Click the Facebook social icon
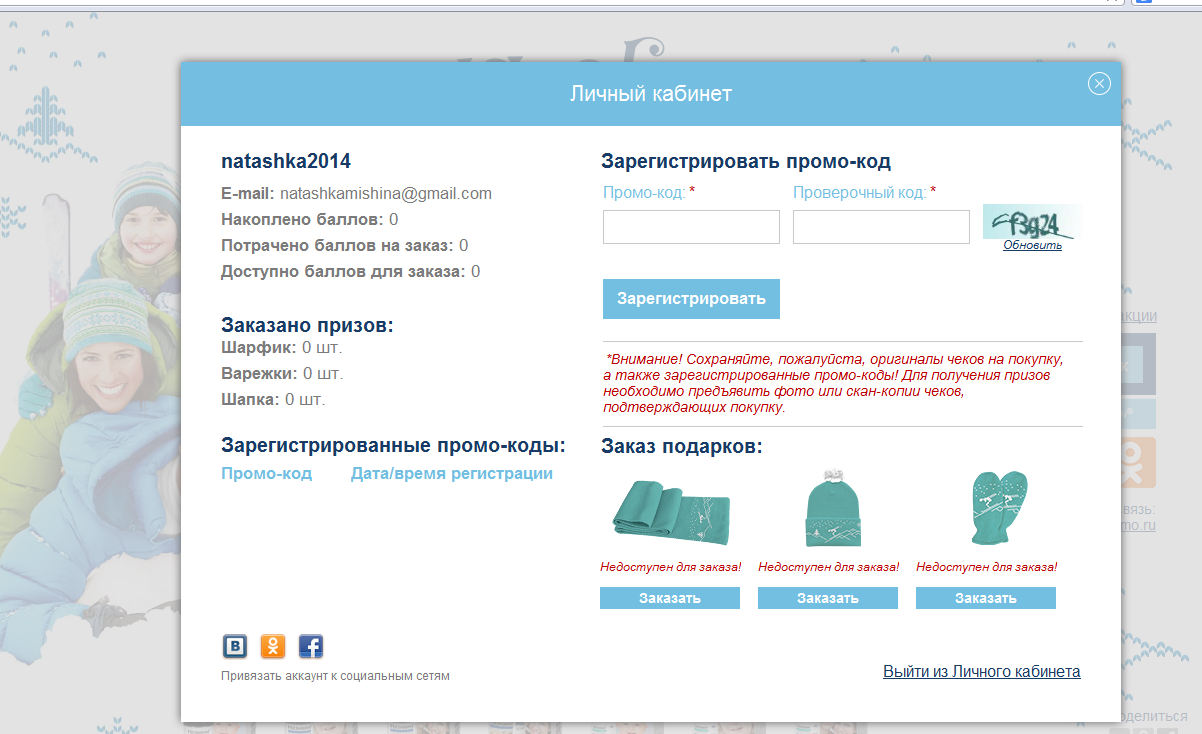 (x=311, y=647)
